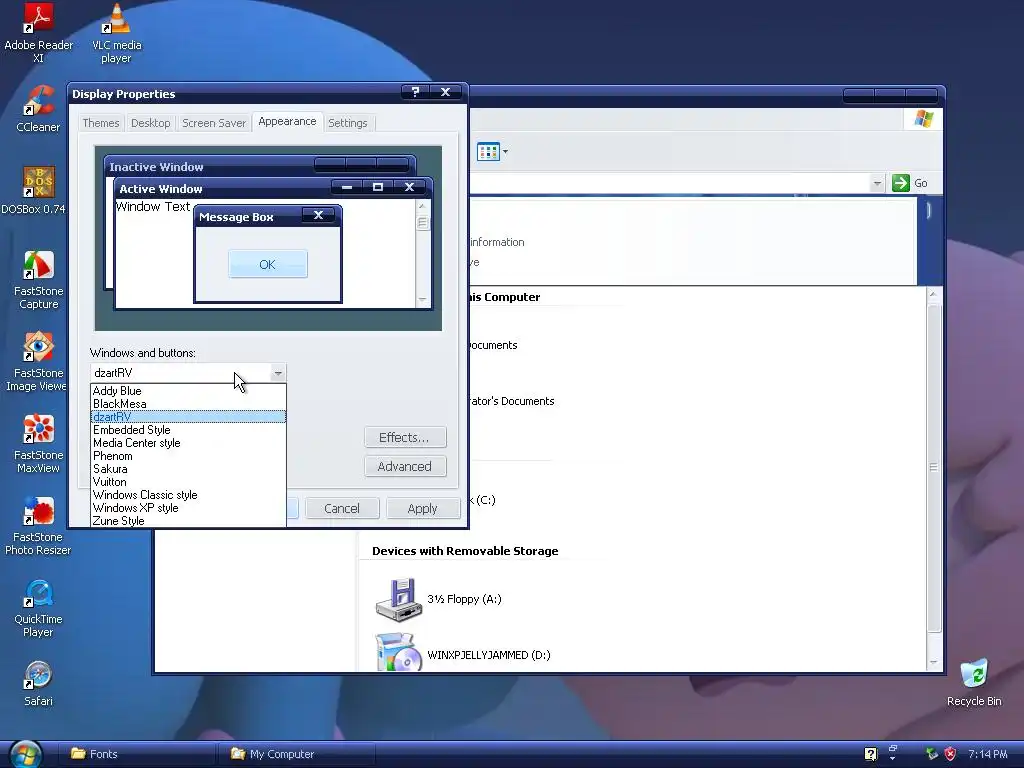Pick Phenom style option
The width and height of the screenshot is (1024, 768).
[188, 456]
